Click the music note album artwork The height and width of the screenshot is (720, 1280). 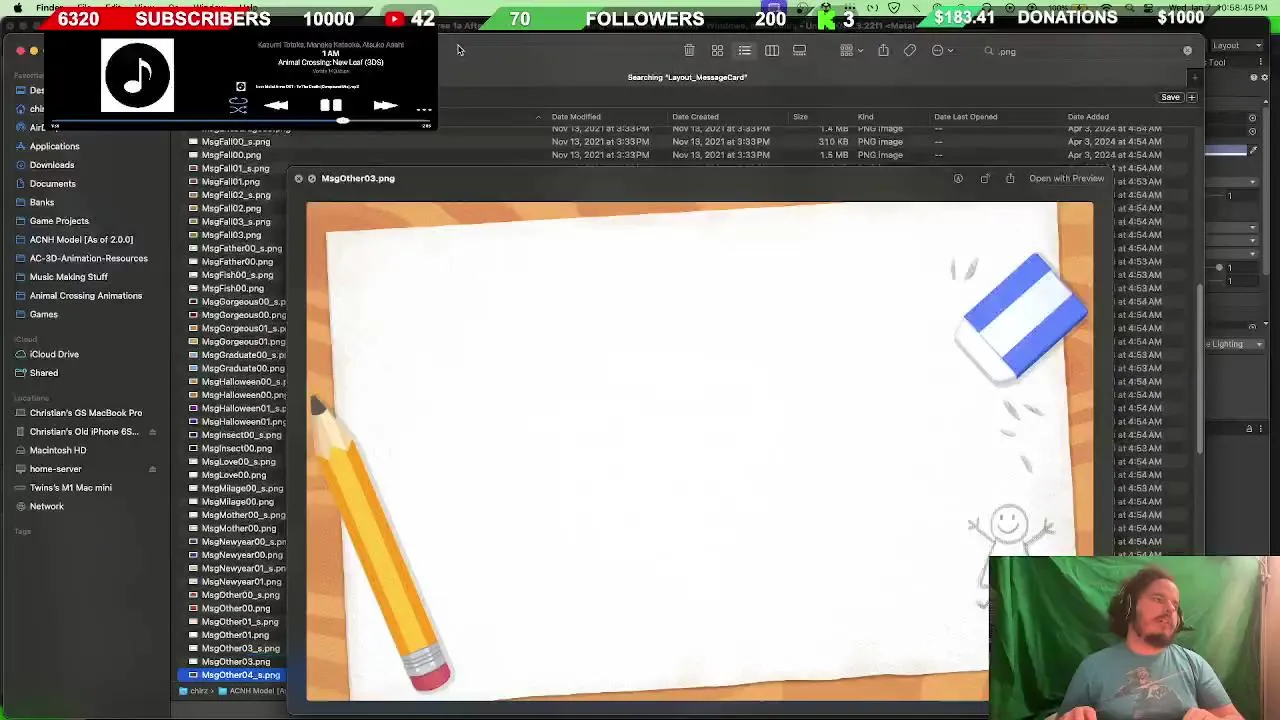[x=137, y=76]
